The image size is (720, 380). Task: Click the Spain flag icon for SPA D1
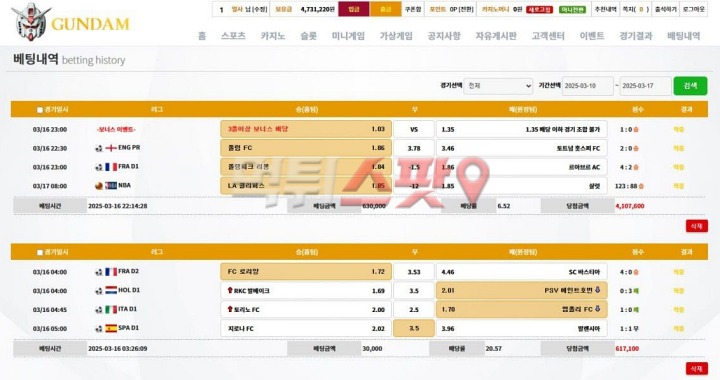pos(111,329)
